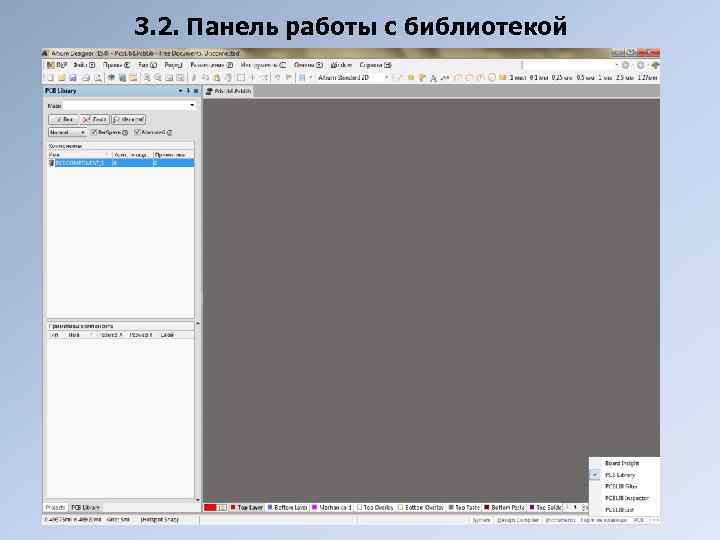Click the LS layer set button
This screenshot has width=720, height=540.
222,507
